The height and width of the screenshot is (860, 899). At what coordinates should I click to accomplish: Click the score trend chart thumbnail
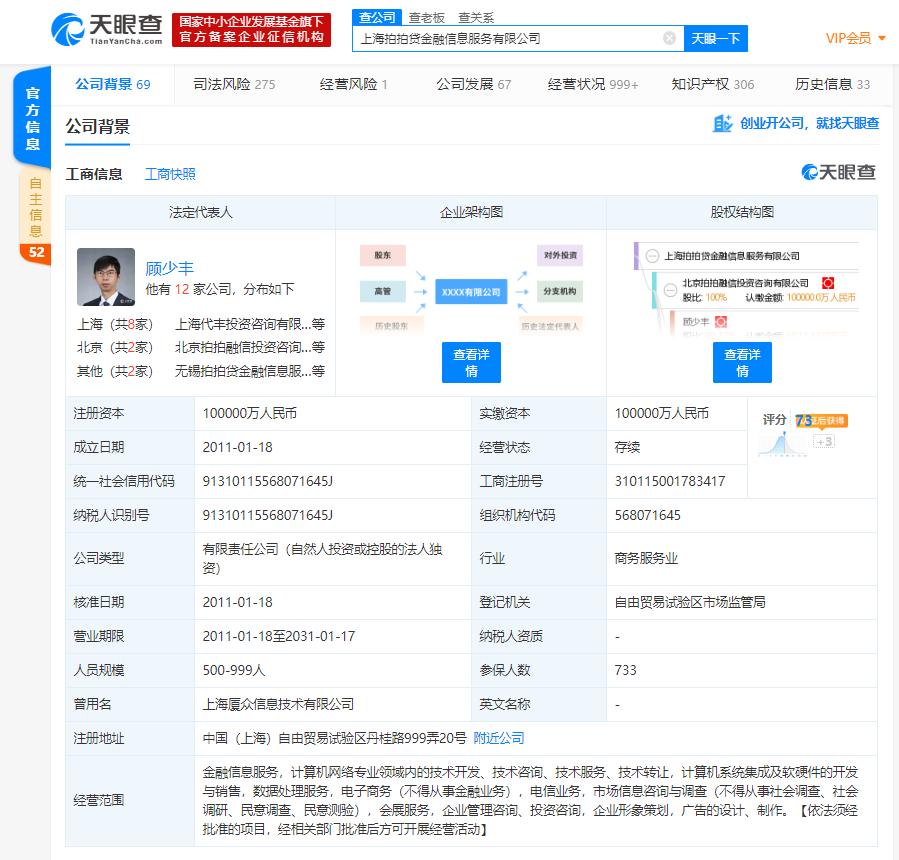[782, 445]
